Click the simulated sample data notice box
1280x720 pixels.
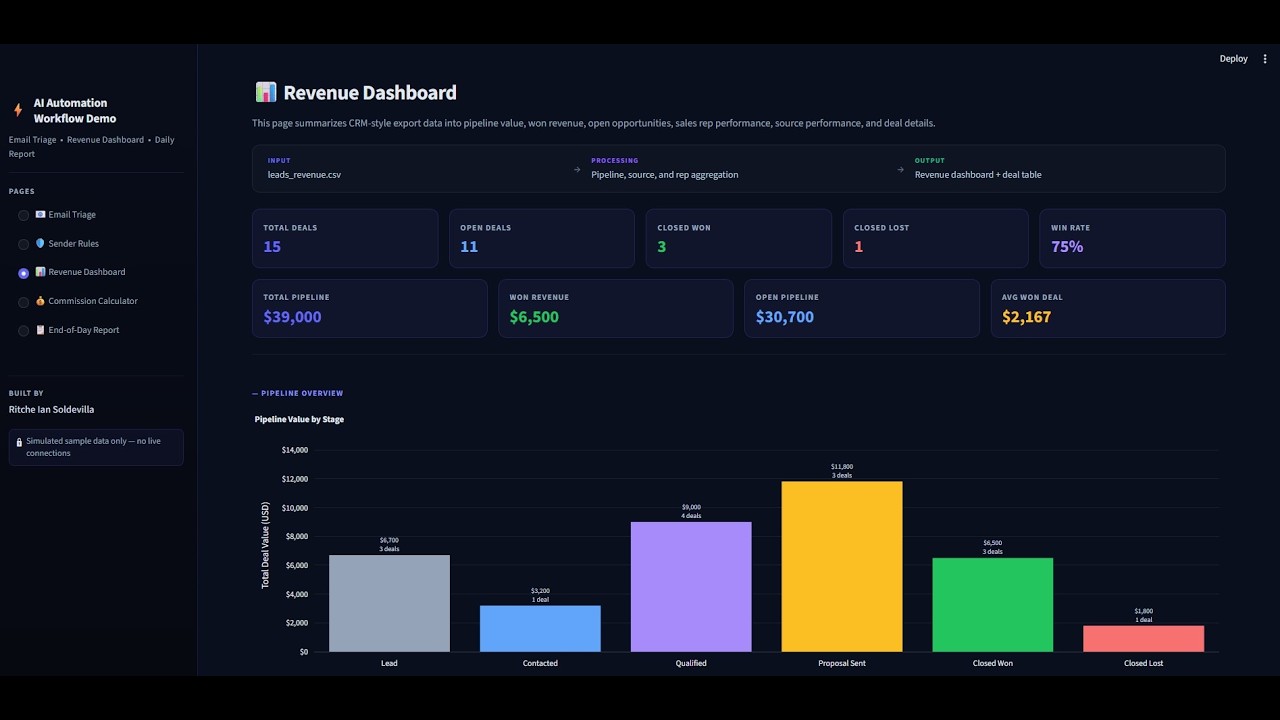coord(96,447)
